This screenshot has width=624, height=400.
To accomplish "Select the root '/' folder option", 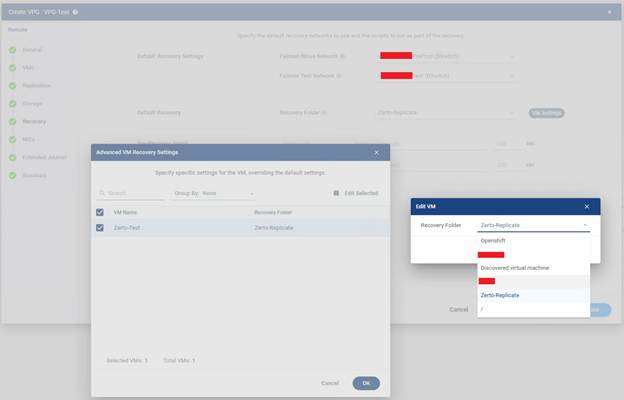I will 483,309.
